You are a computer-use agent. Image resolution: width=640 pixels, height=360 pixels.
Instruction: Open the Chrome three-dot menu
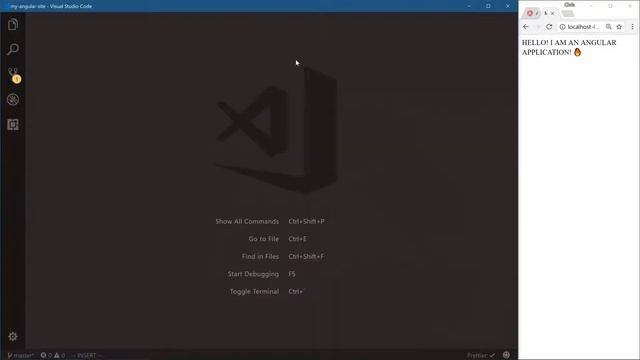click(632, 27)
